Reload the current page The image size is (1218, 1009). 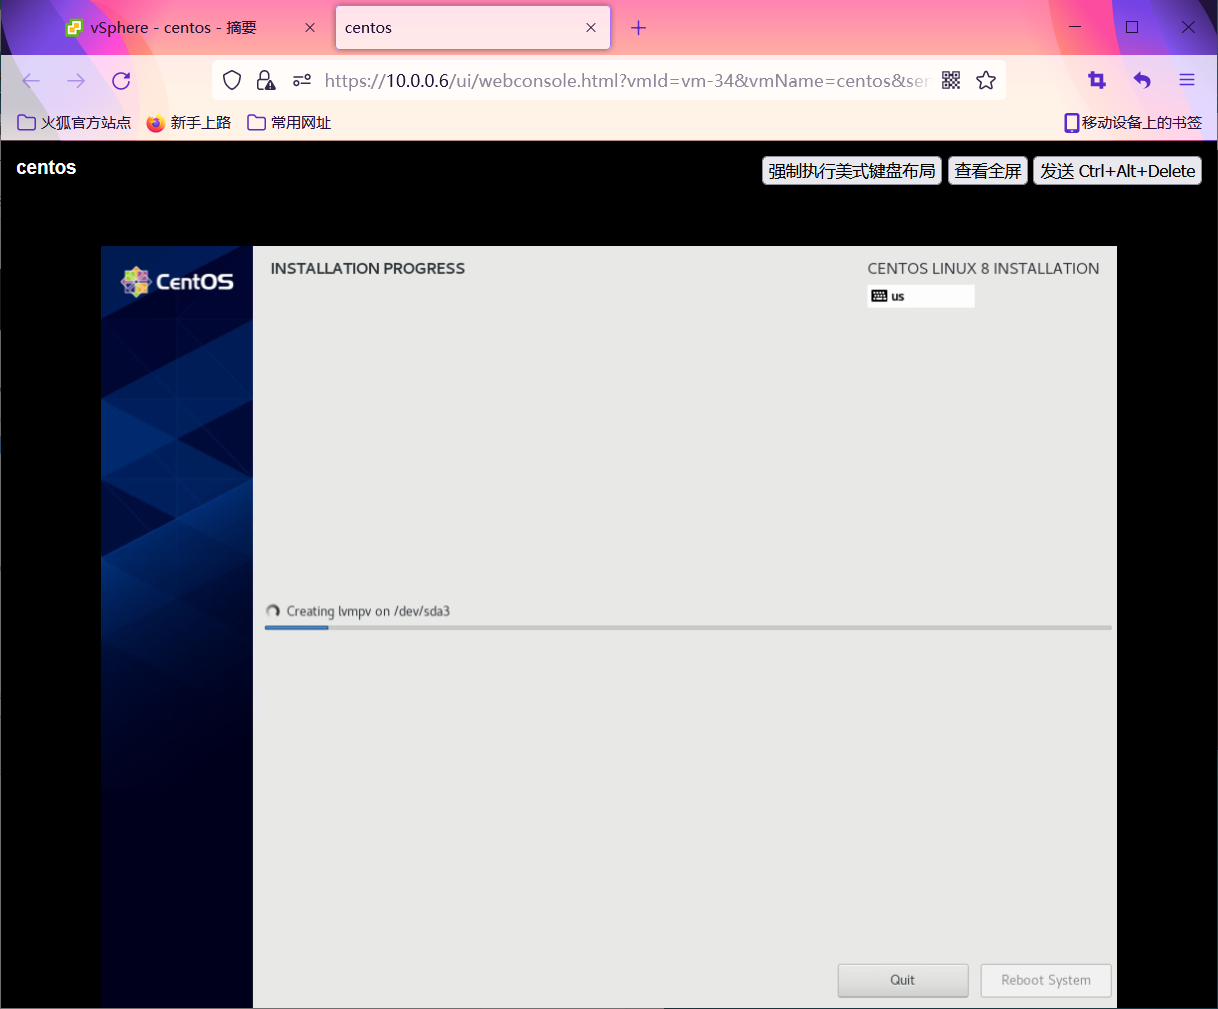[x=121, y=81]
